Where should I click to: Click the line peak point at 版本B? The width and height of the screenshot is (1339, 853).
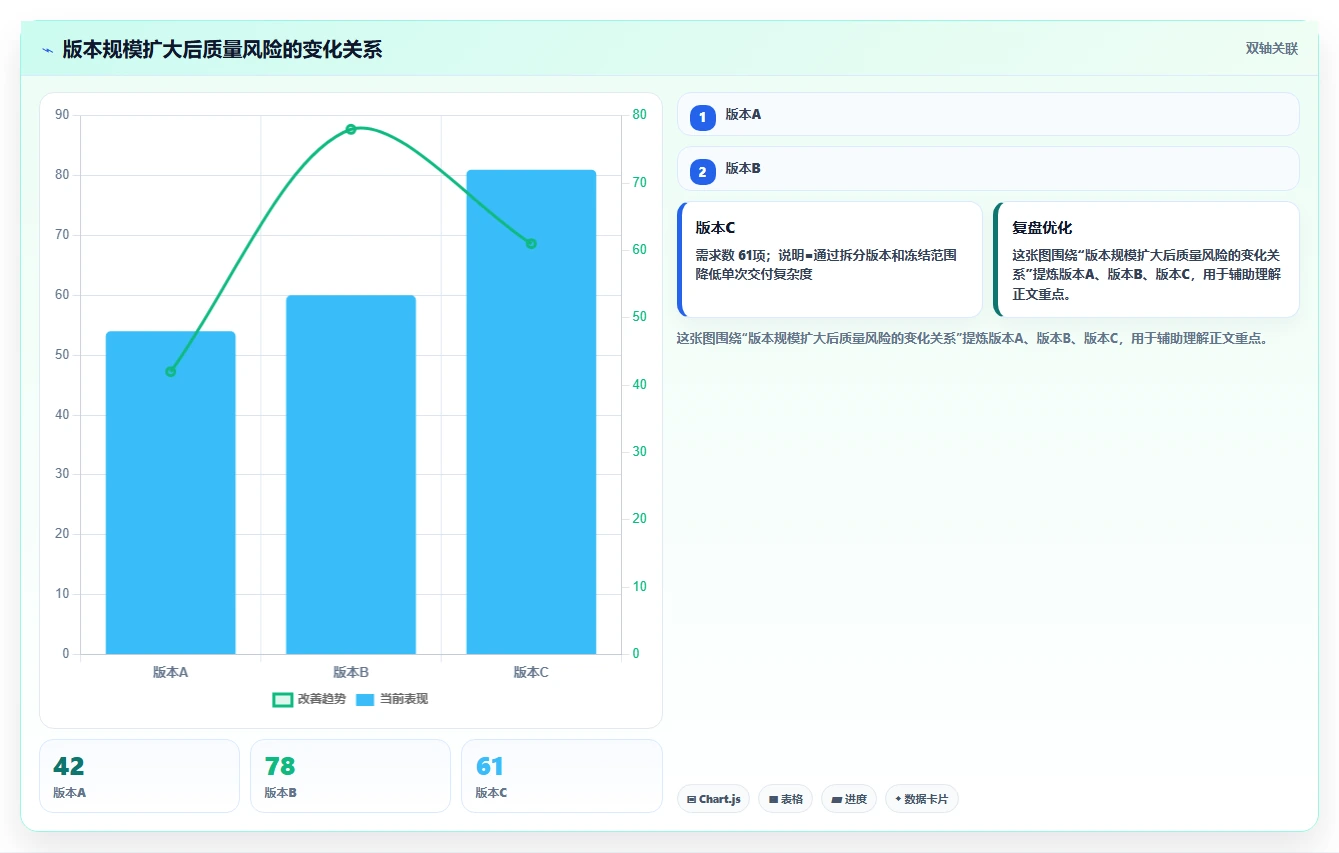click(x=351, y=129)
